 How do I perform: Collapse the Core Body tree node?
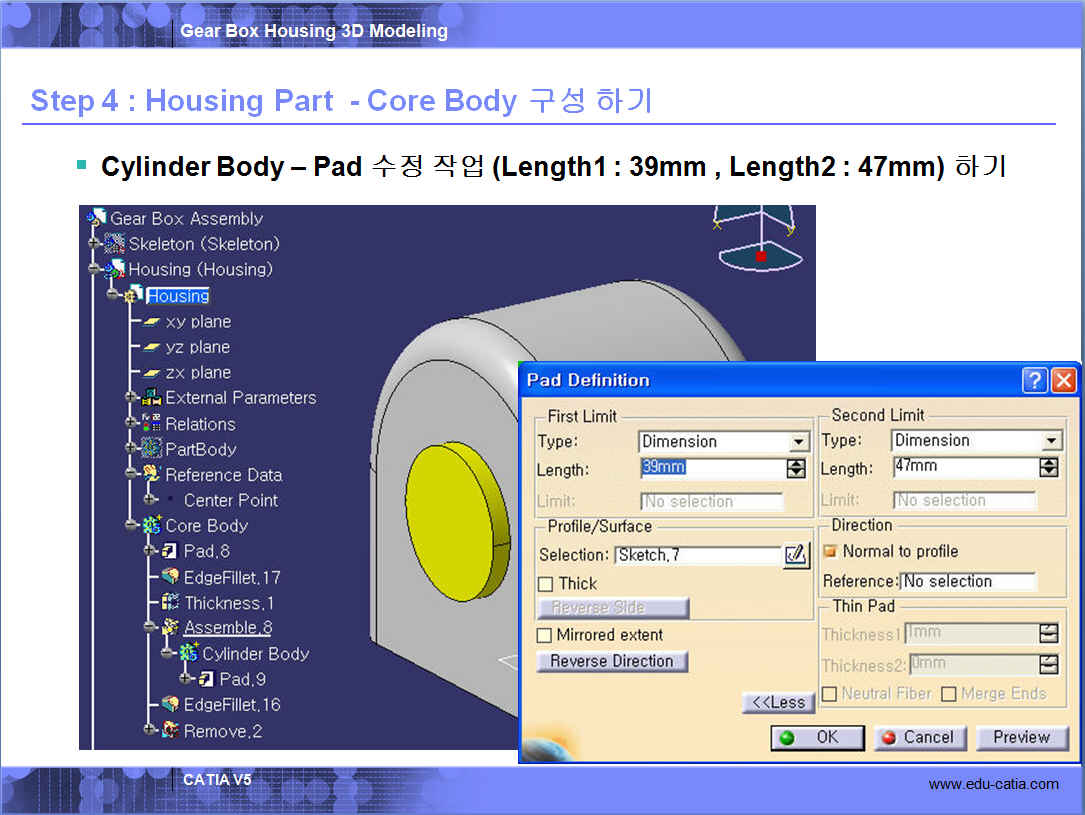131,525
